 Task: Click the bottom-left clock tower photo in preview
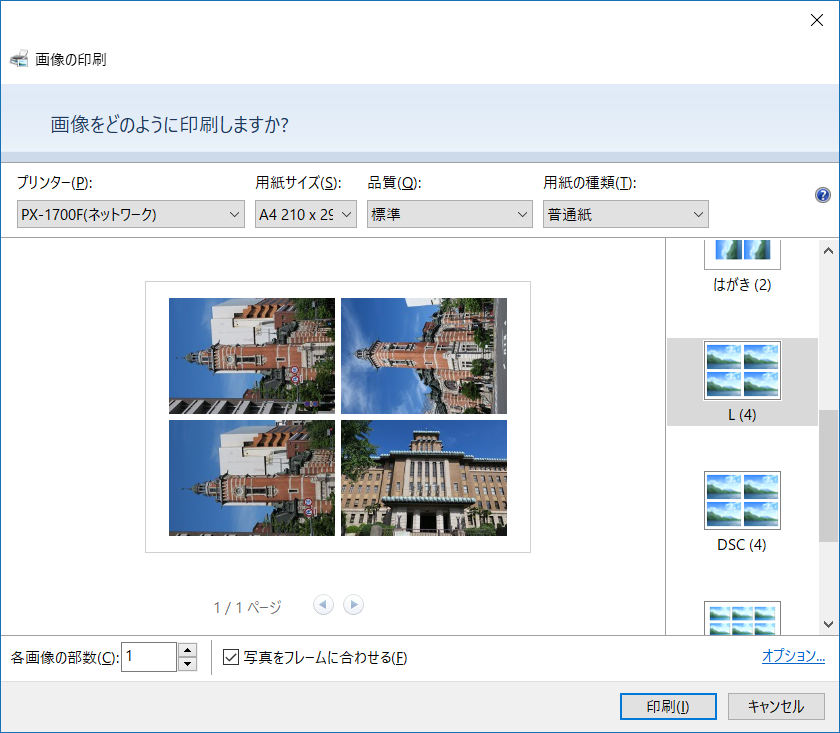tap(252, 478)
